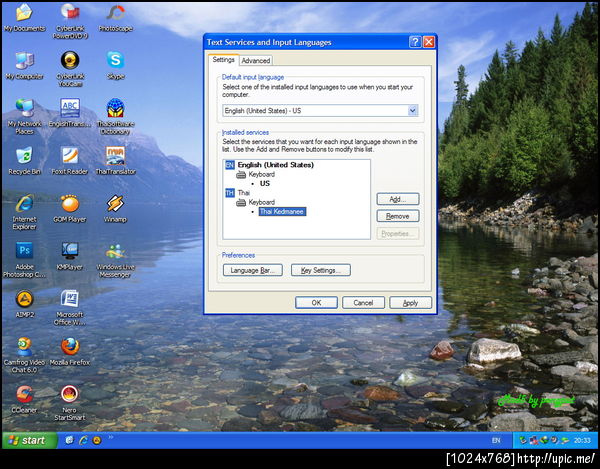Open ThaiTranslator desktop icon

[116, 161]
